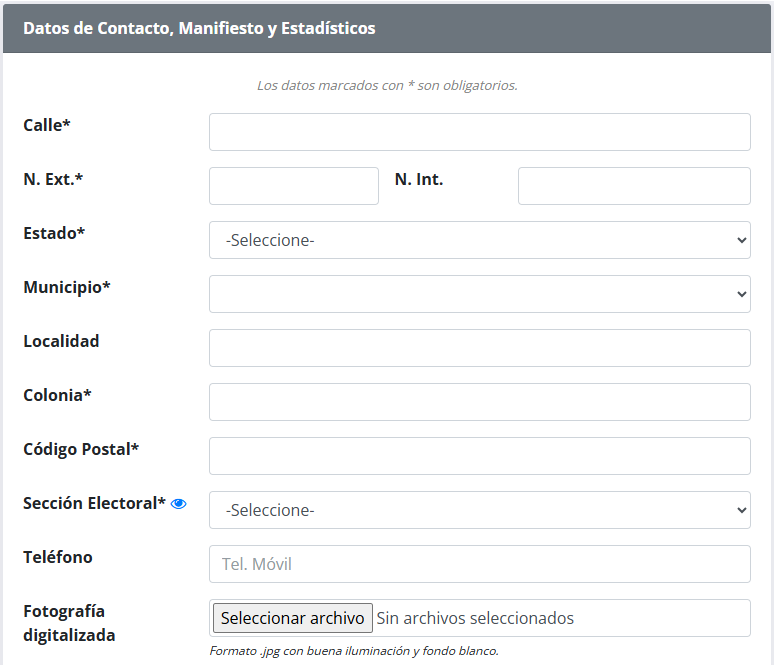The width and height of the screenshot is (774, 665).
Task: Click the Datos de Contacto section header
Action: coord(199,28)
